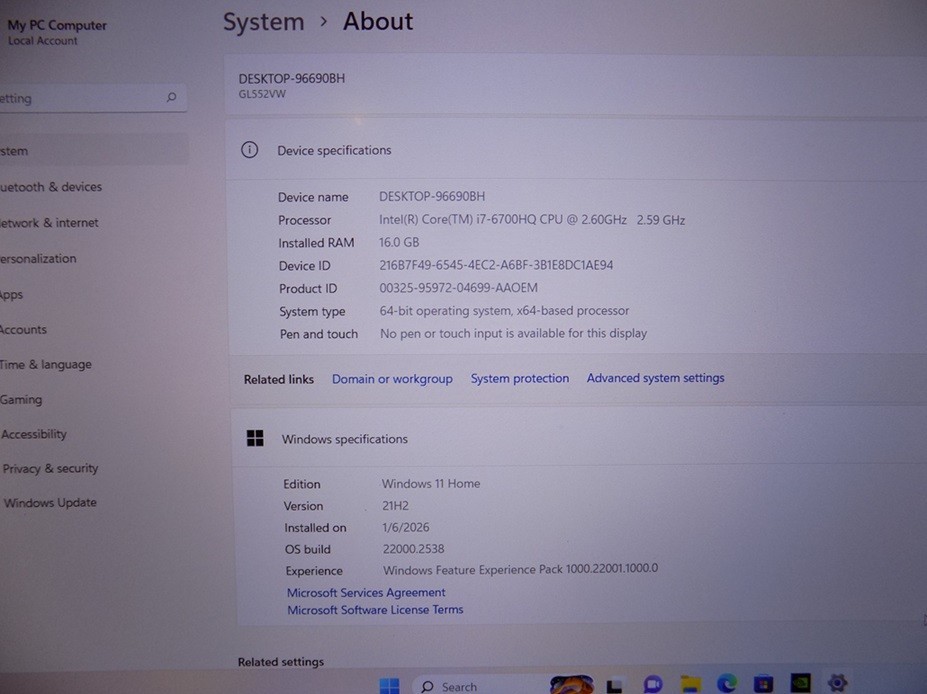Viewport: 927px width, 694px height.
Task: Click the Windows logo beside Windows specifications
Action: pyautogui.click(x=255, y=438)
